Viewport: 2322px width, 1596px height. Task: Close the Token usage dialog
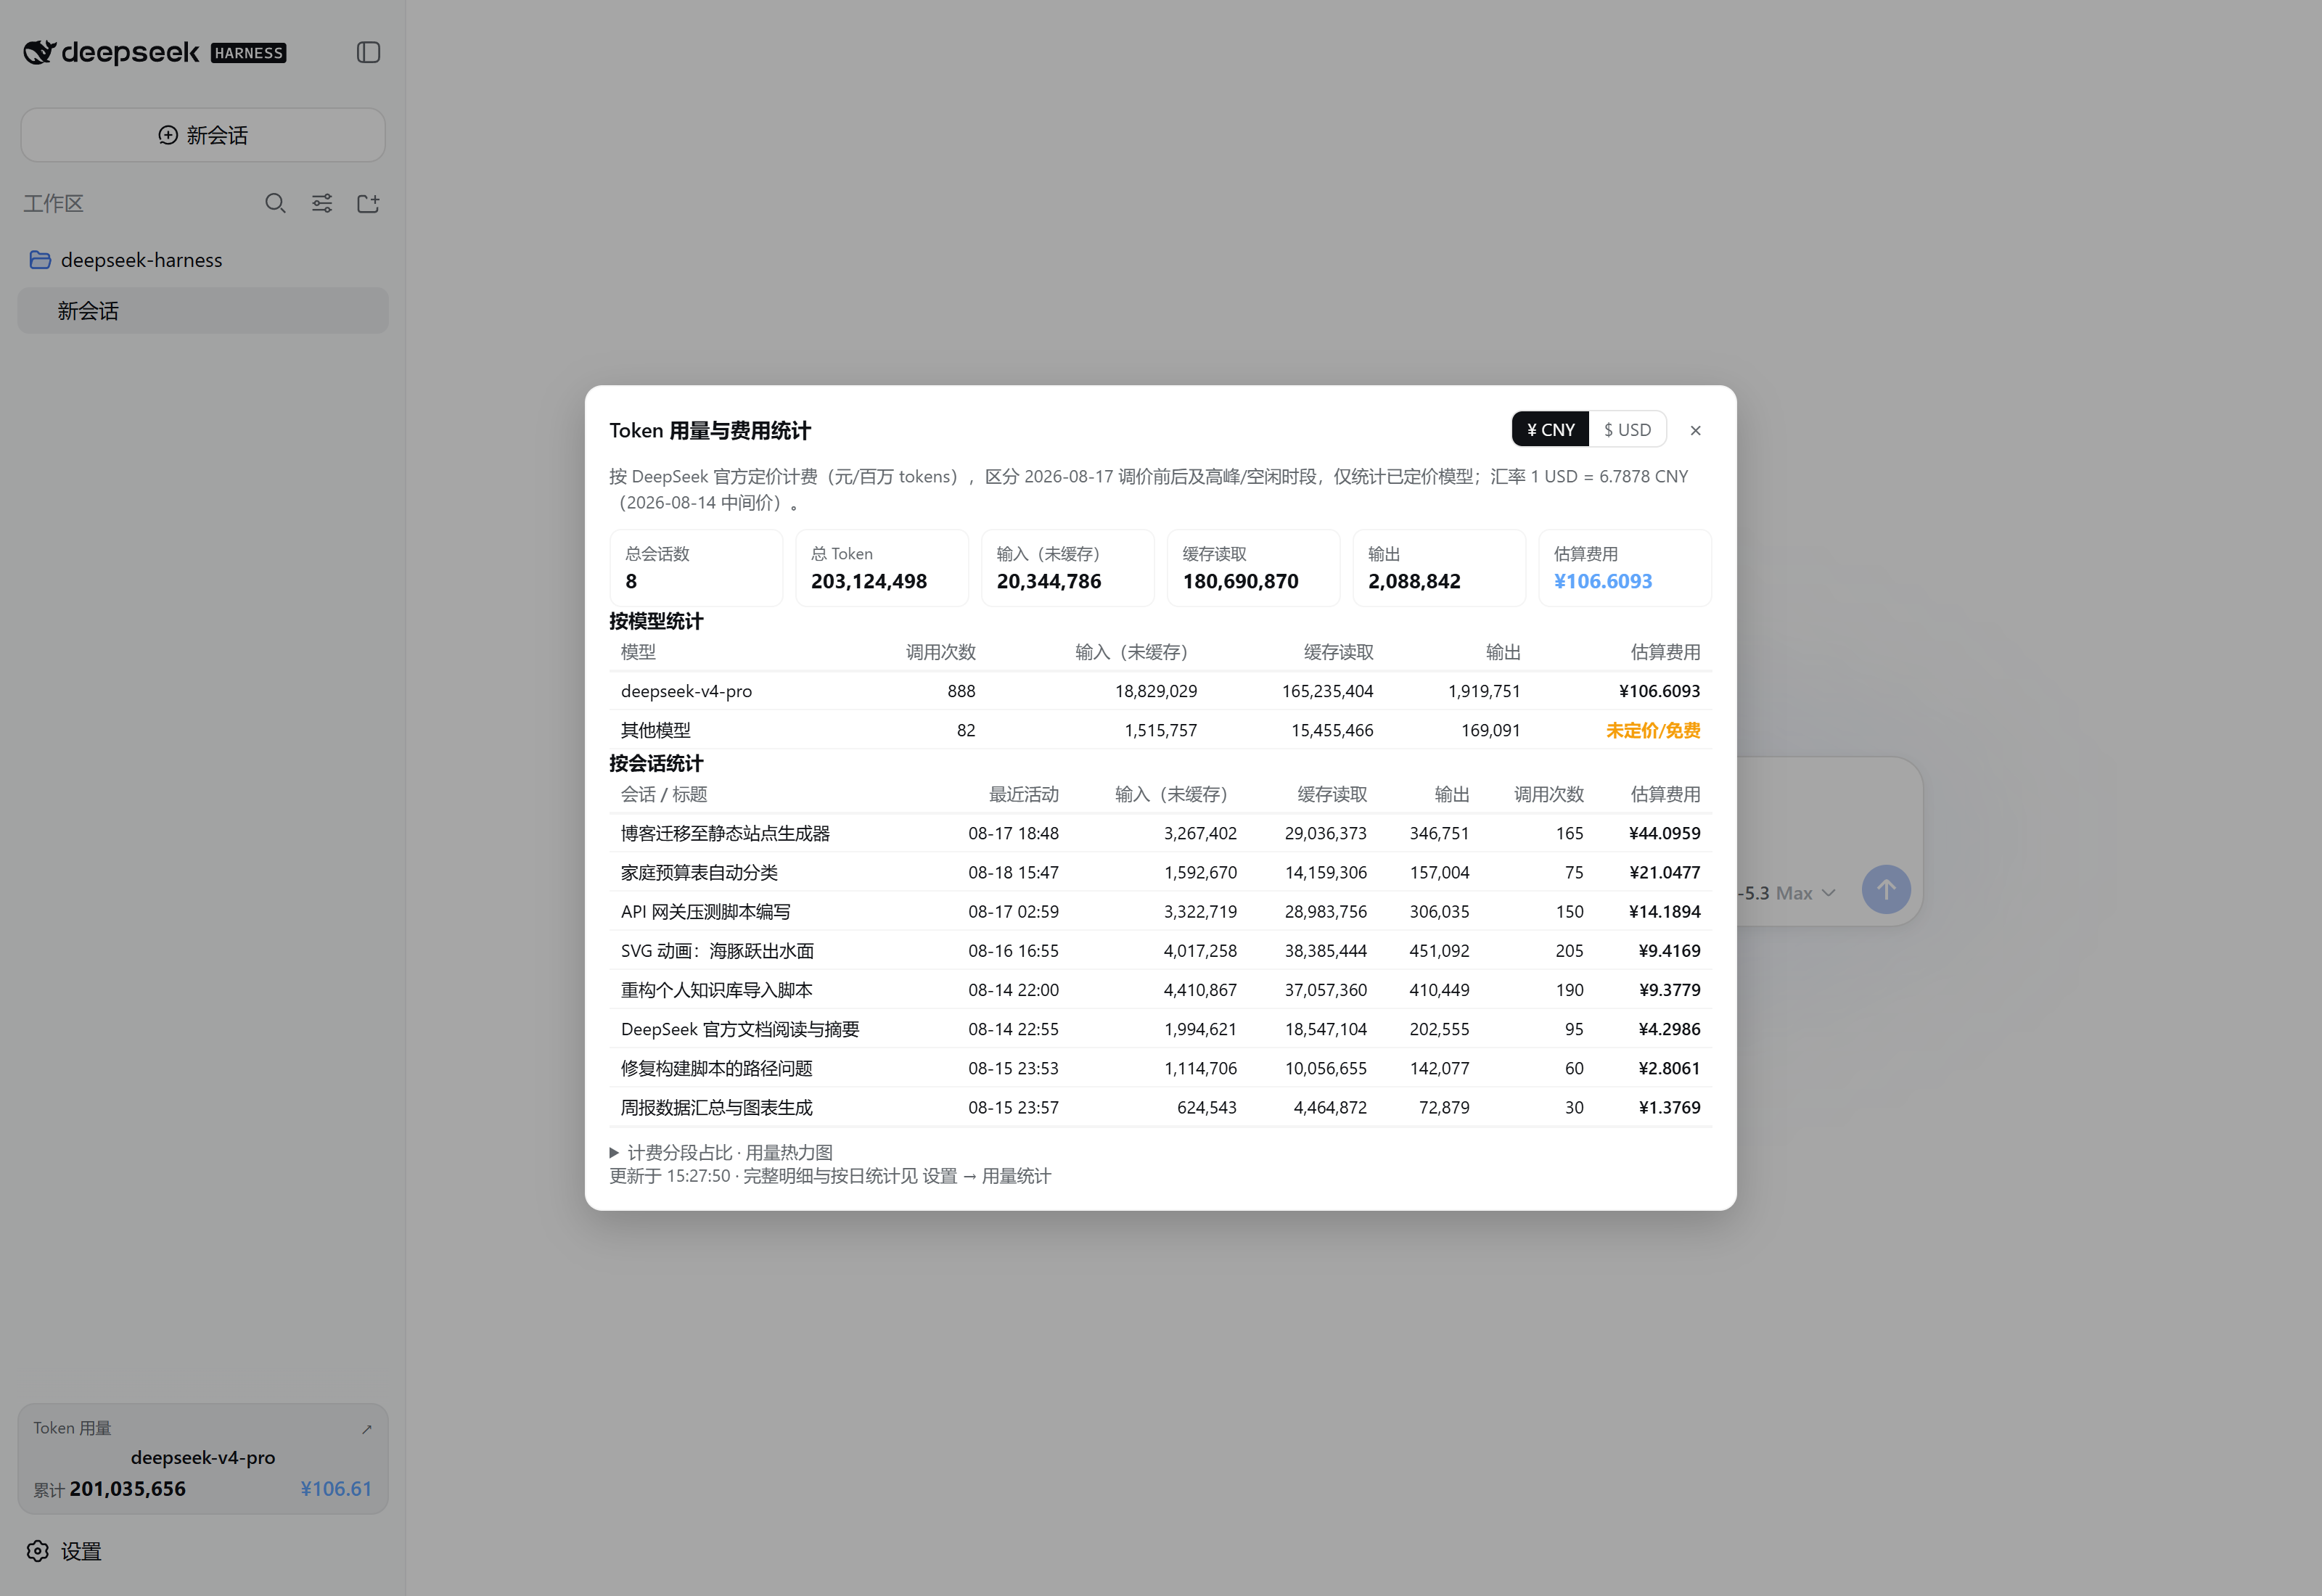click(x=1695, y=431)
